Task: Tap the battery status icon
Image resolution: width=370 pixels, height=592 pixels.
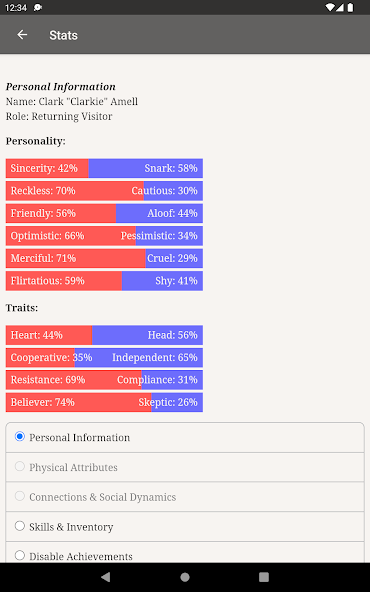Action: pyautogui.click(x=351, y=8)
